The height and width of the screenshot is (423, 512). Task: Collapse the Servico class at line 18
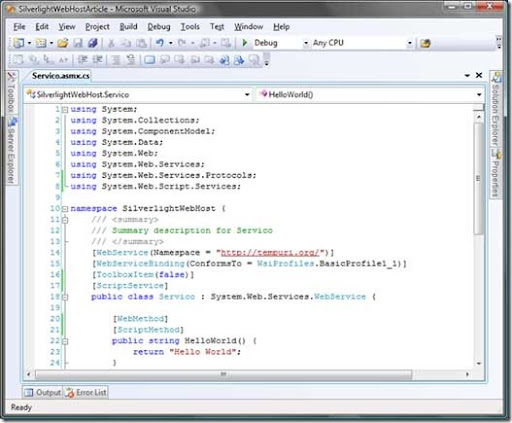pyautogui.click(x=65, y=297)
